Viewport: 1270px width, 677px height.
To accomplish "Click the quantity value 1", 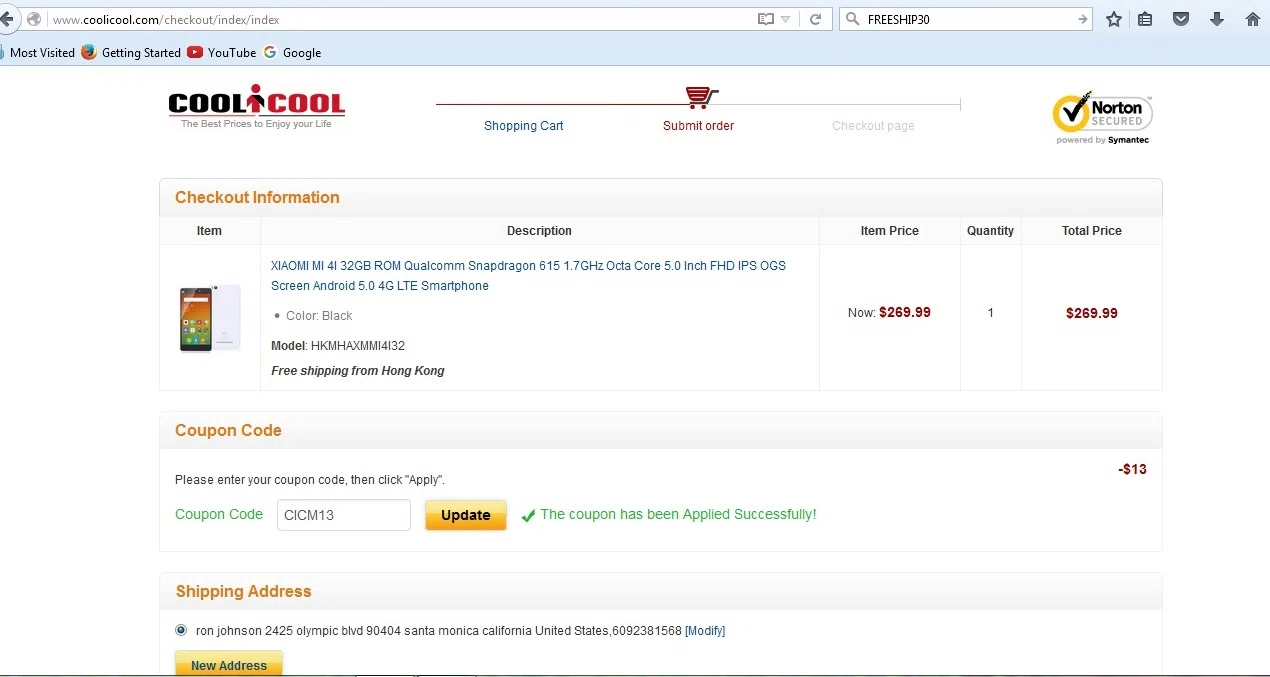I will click(x=991, y=313).
